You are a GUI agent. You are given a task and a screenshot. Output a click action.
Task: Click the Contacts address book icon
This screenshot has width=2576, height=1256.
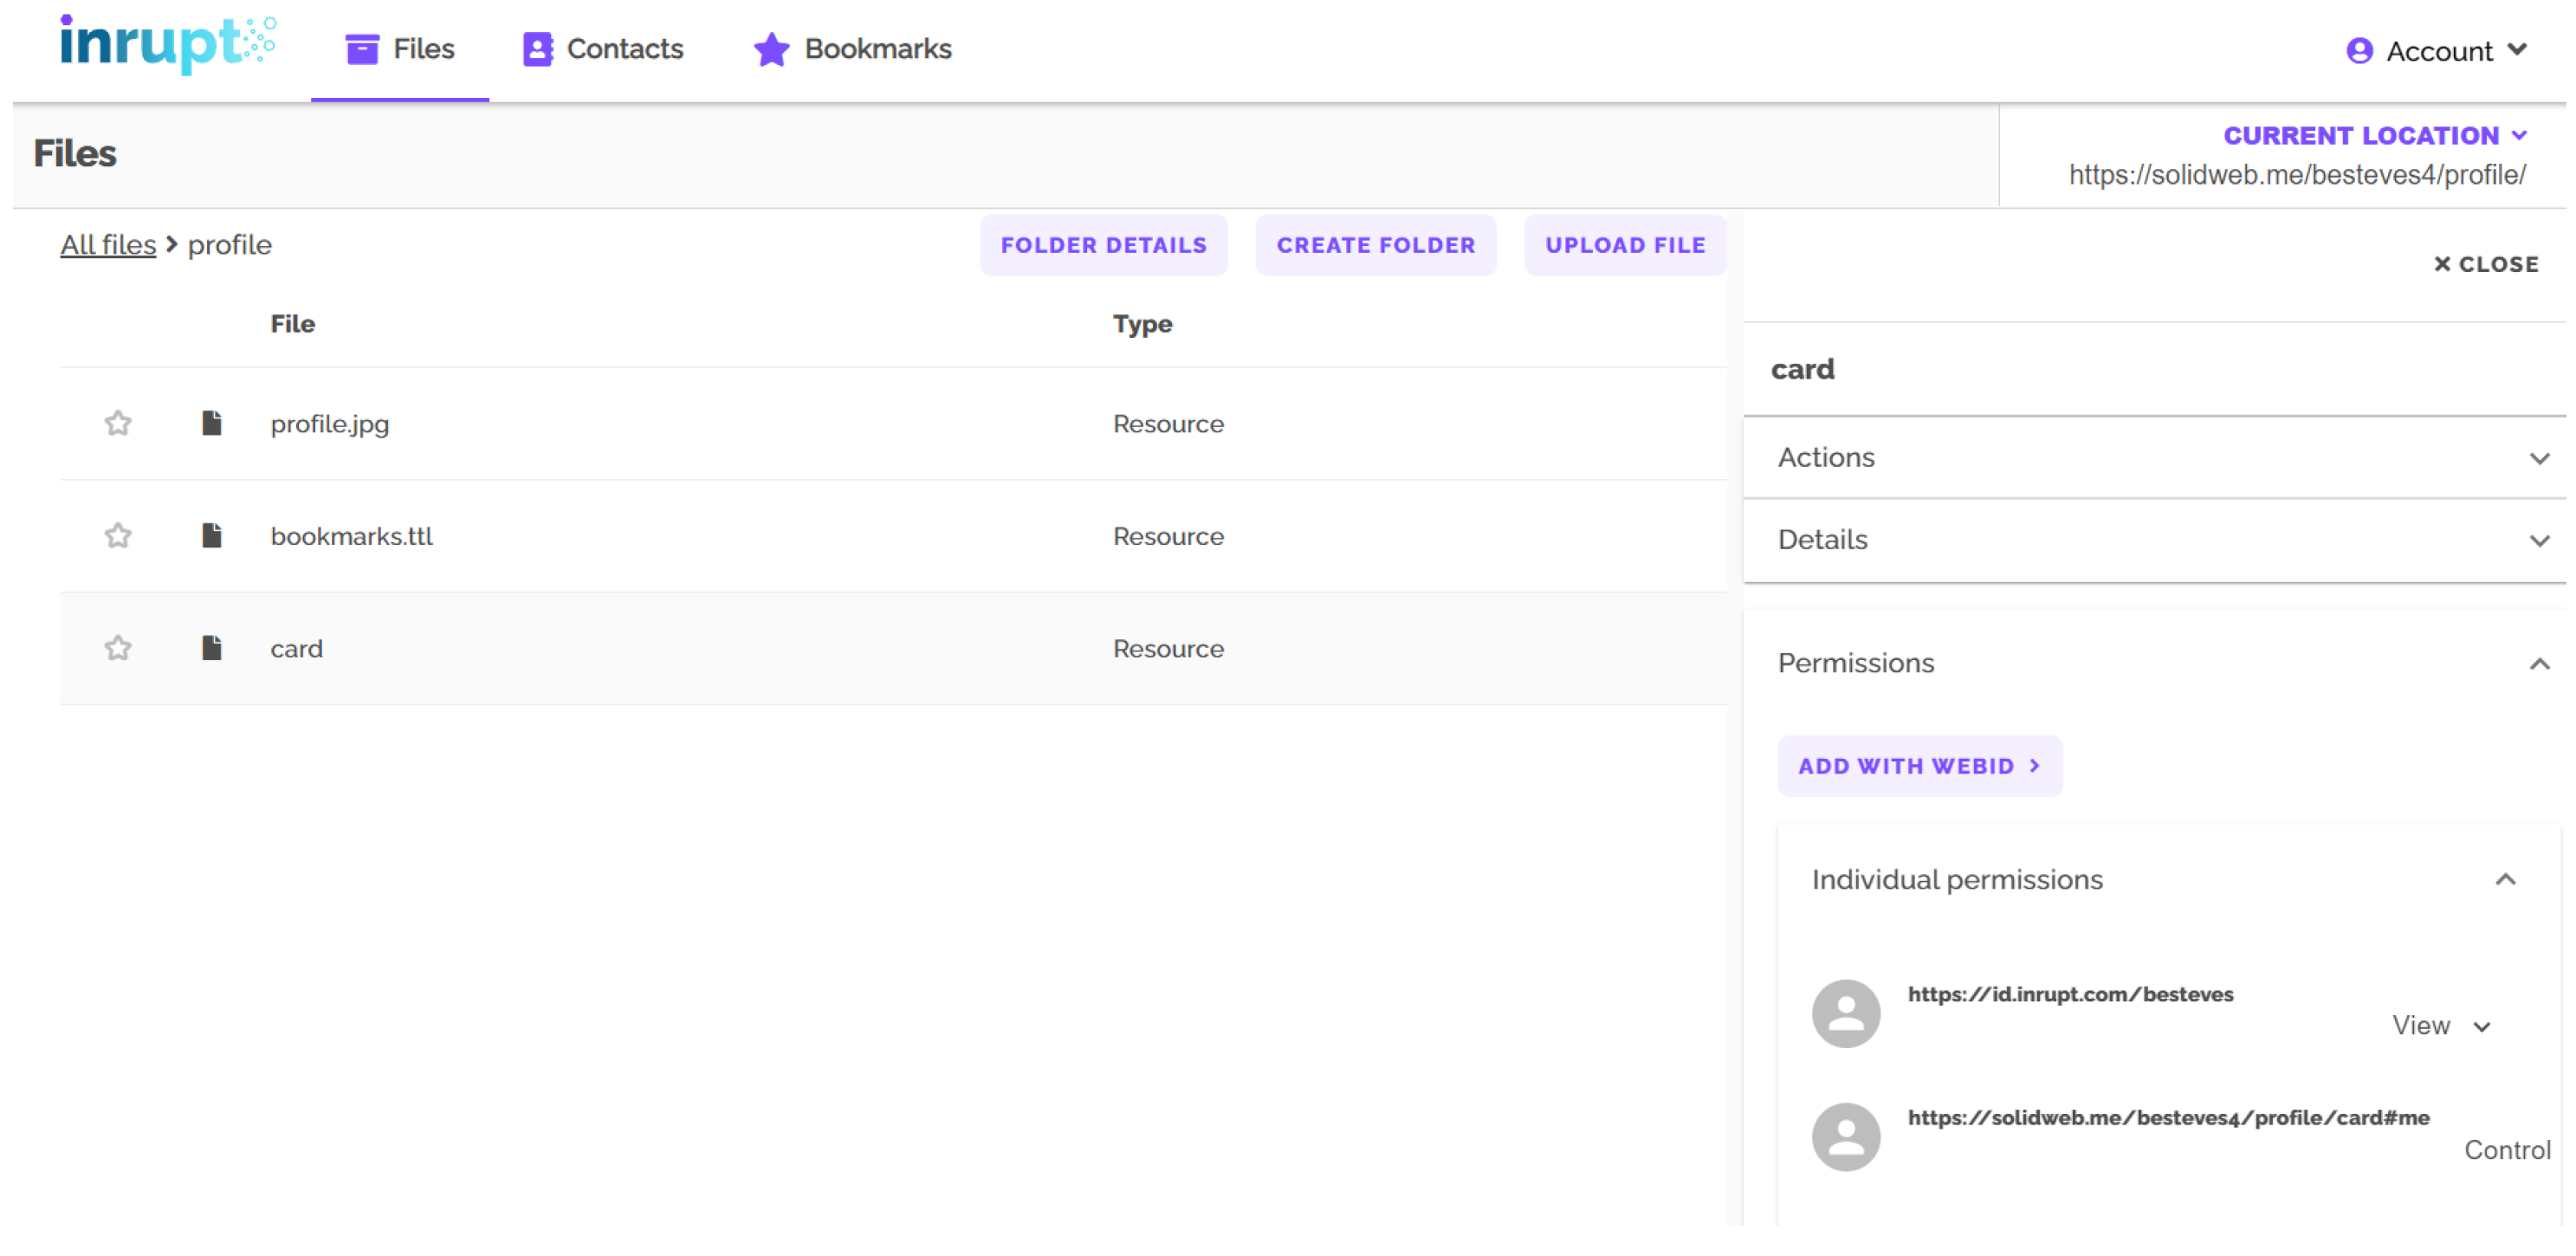(x=537, y=49)
